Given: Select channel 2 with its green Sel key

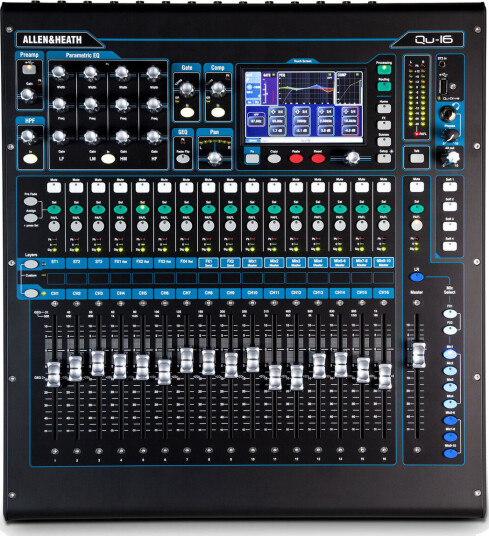Looking at the screenshot, I should click(x=76, y=209).
